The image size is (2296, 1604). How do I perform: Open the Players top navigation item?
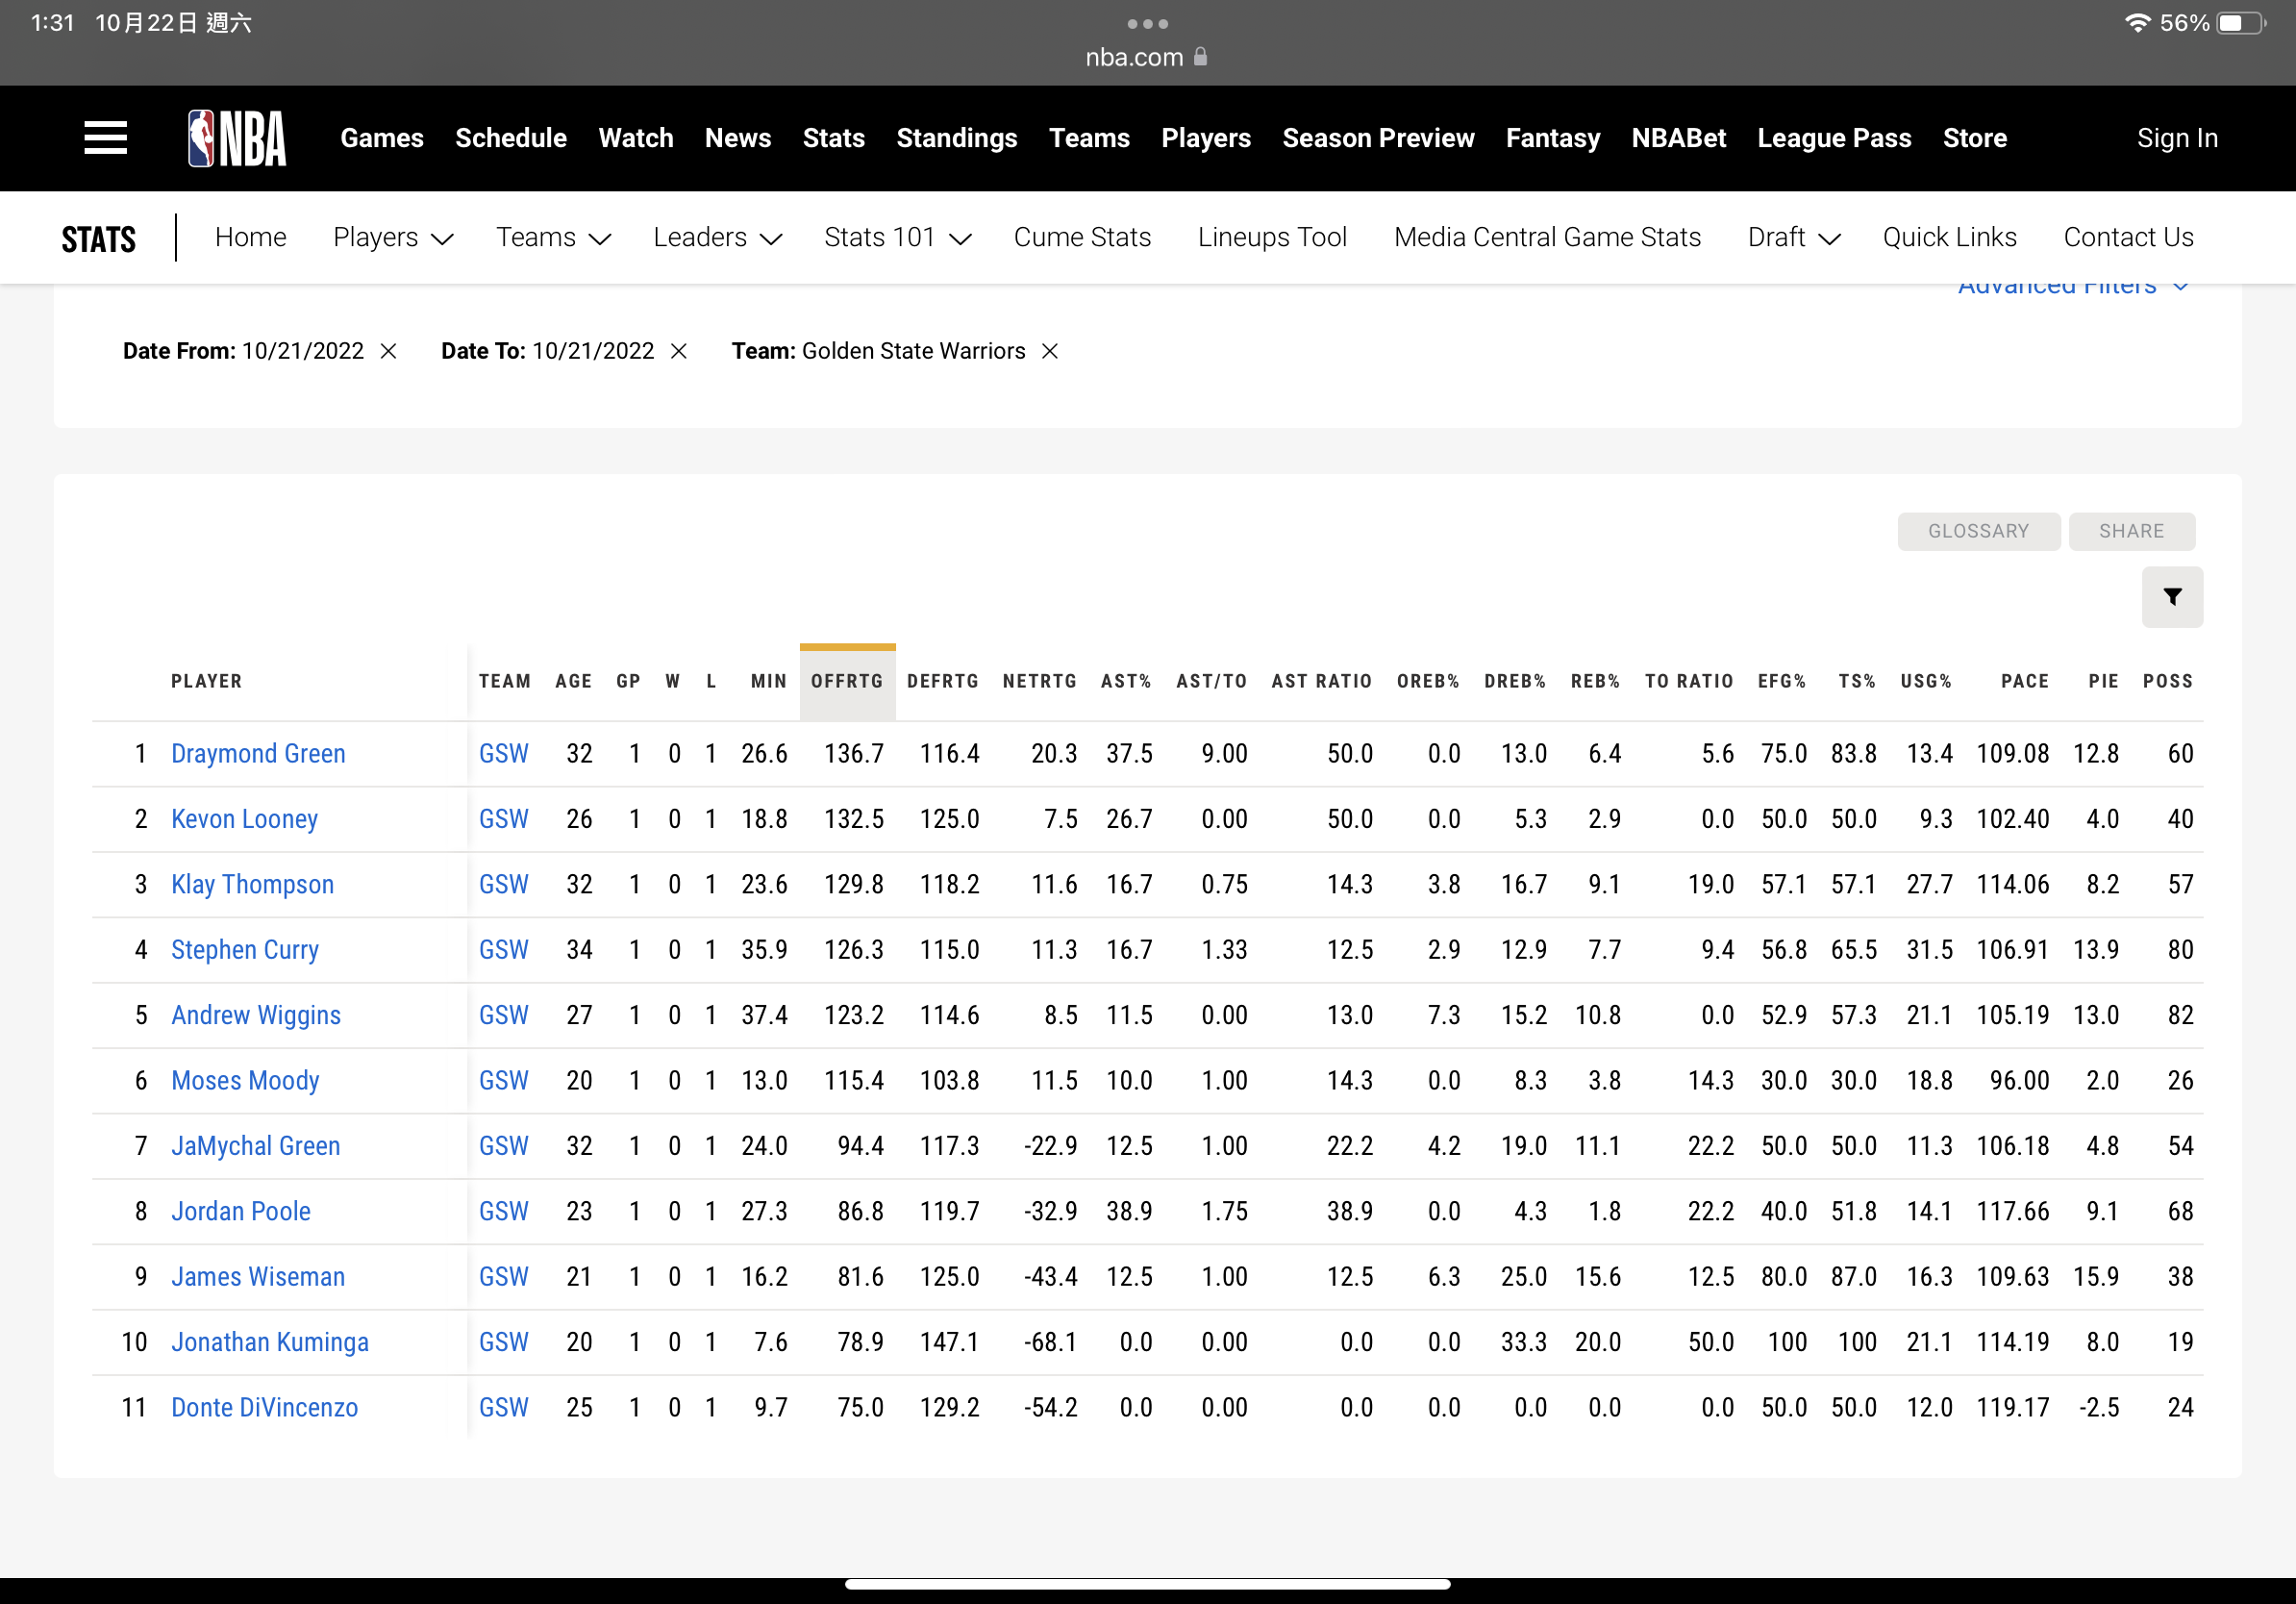(x=1206, y=138)
